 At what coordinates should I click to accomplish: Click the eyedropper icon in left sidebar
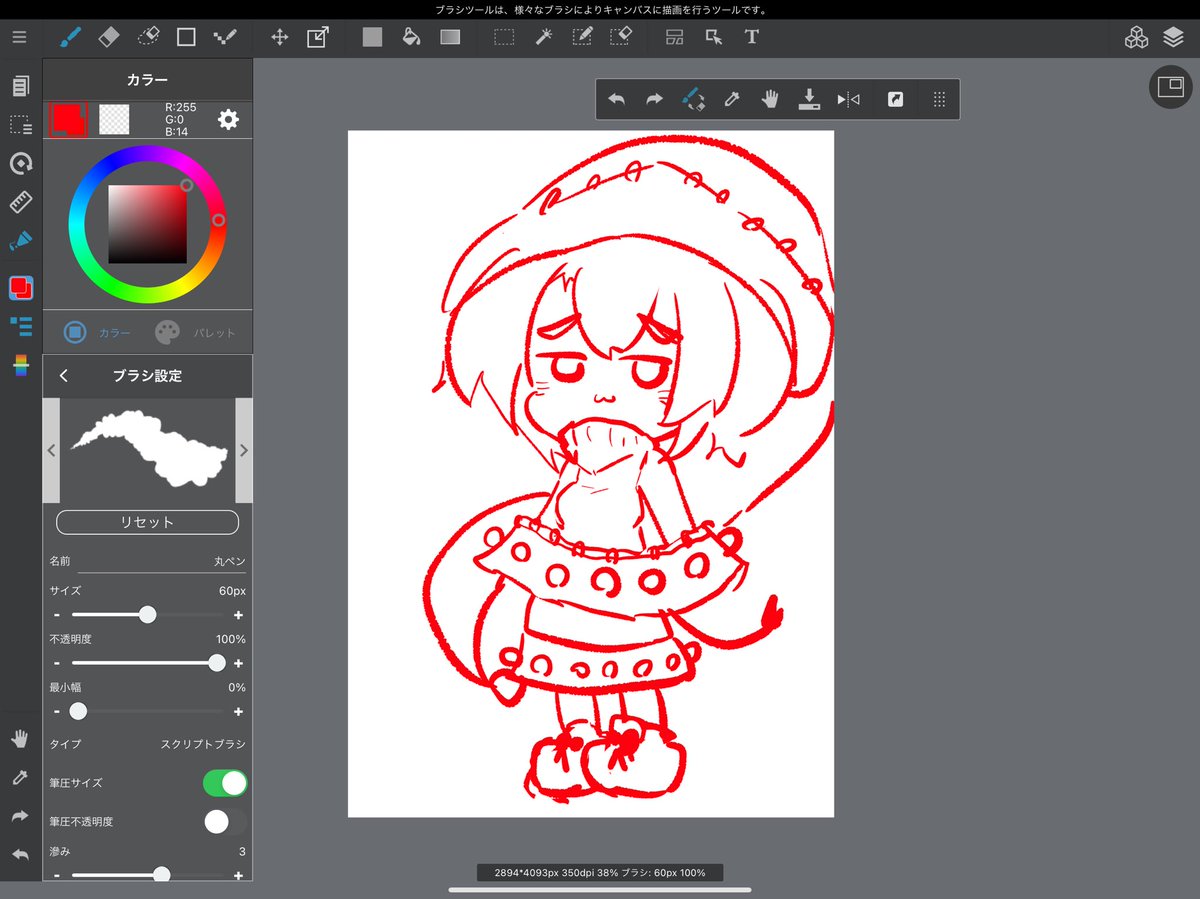pyautogui.click(x=20, y=778)
